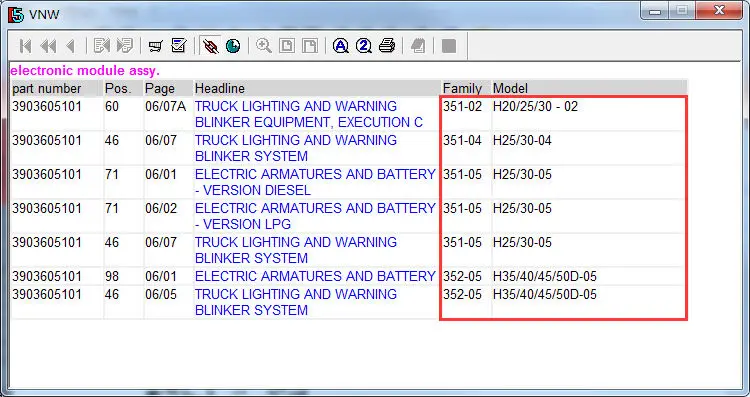Open 351-04 'TRUCK LIGHTING AND WARNING' headline

296,148
